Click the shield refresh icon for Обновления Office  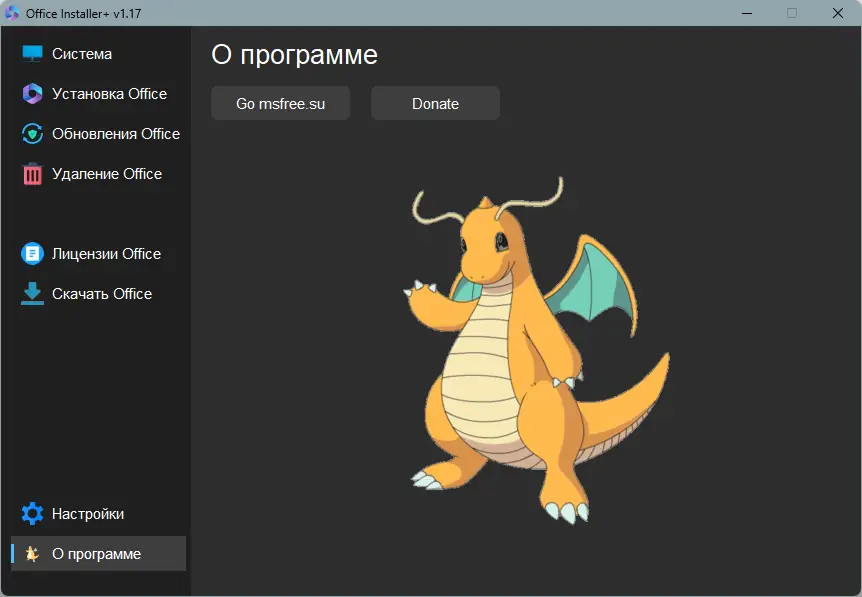tap(32, 134)
